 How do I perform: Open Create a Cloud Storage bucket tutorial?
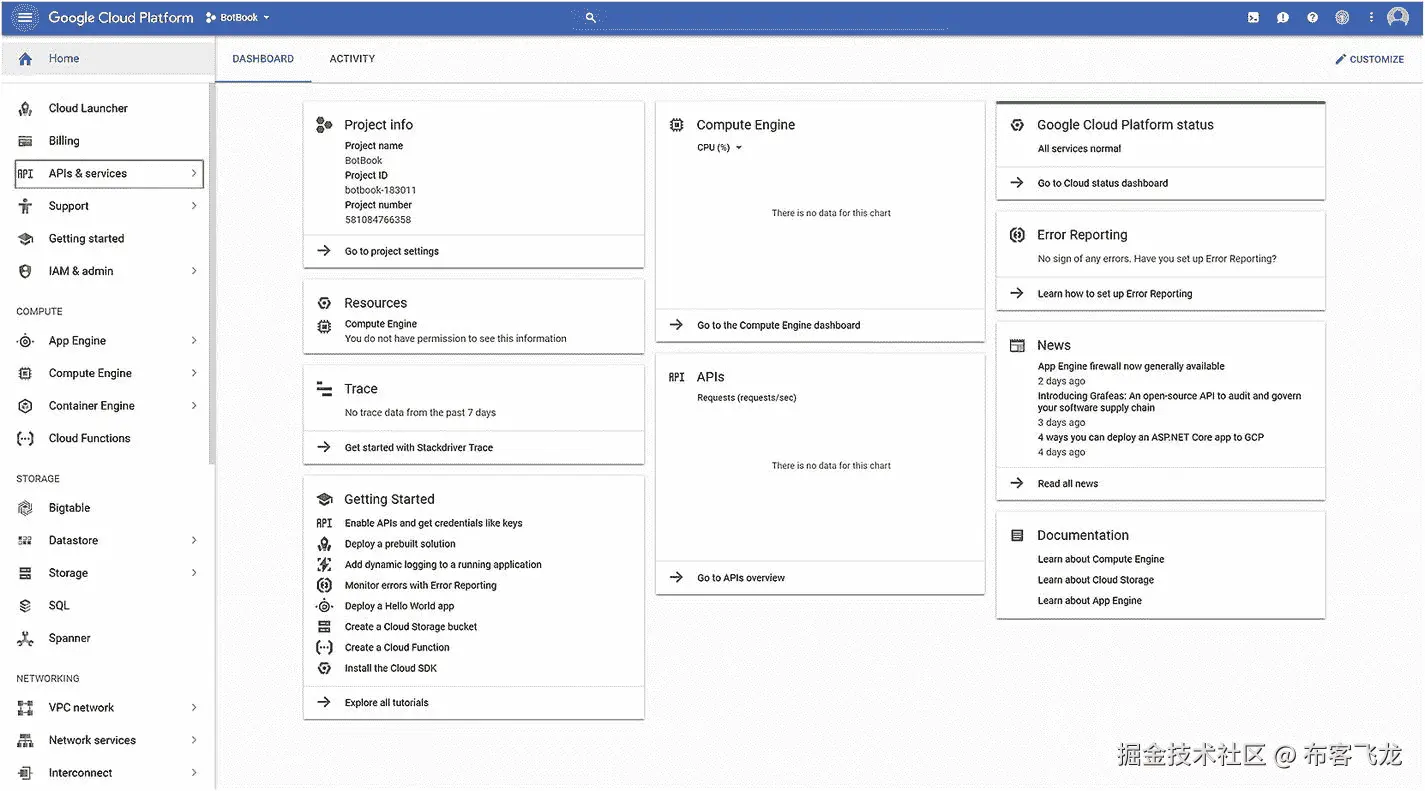pos(411,627)
